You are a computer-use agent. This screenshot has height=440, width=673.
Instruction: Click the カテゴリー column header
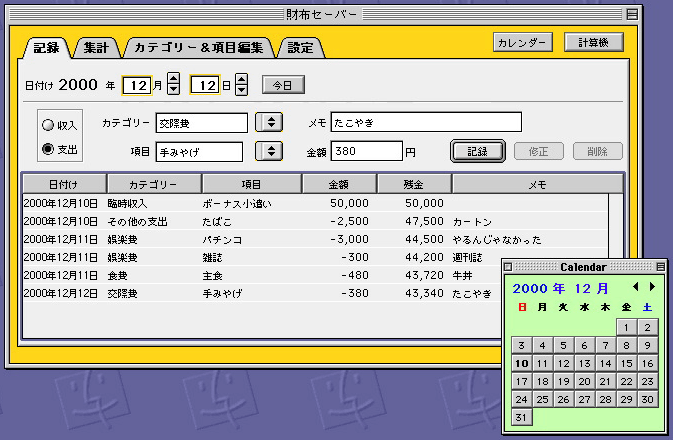click(x=154, y=184)
